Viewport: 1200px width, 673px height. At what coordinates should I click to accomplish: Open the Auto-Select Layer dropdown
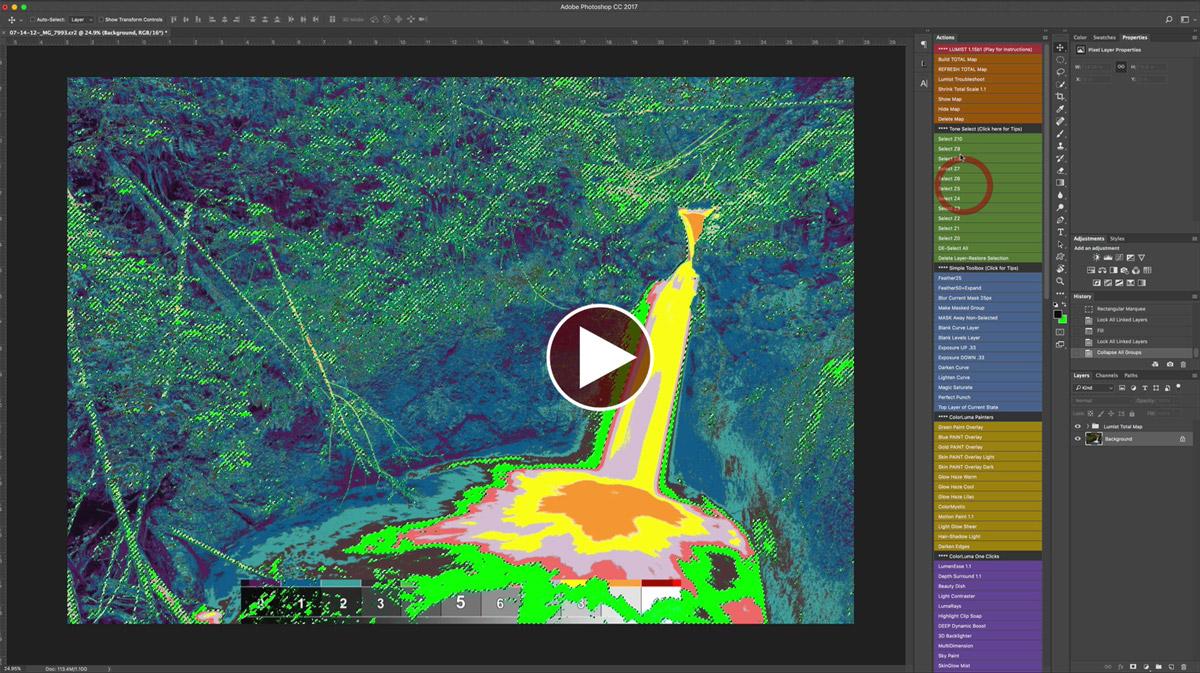pyautogui.click(x=80, y=19)
